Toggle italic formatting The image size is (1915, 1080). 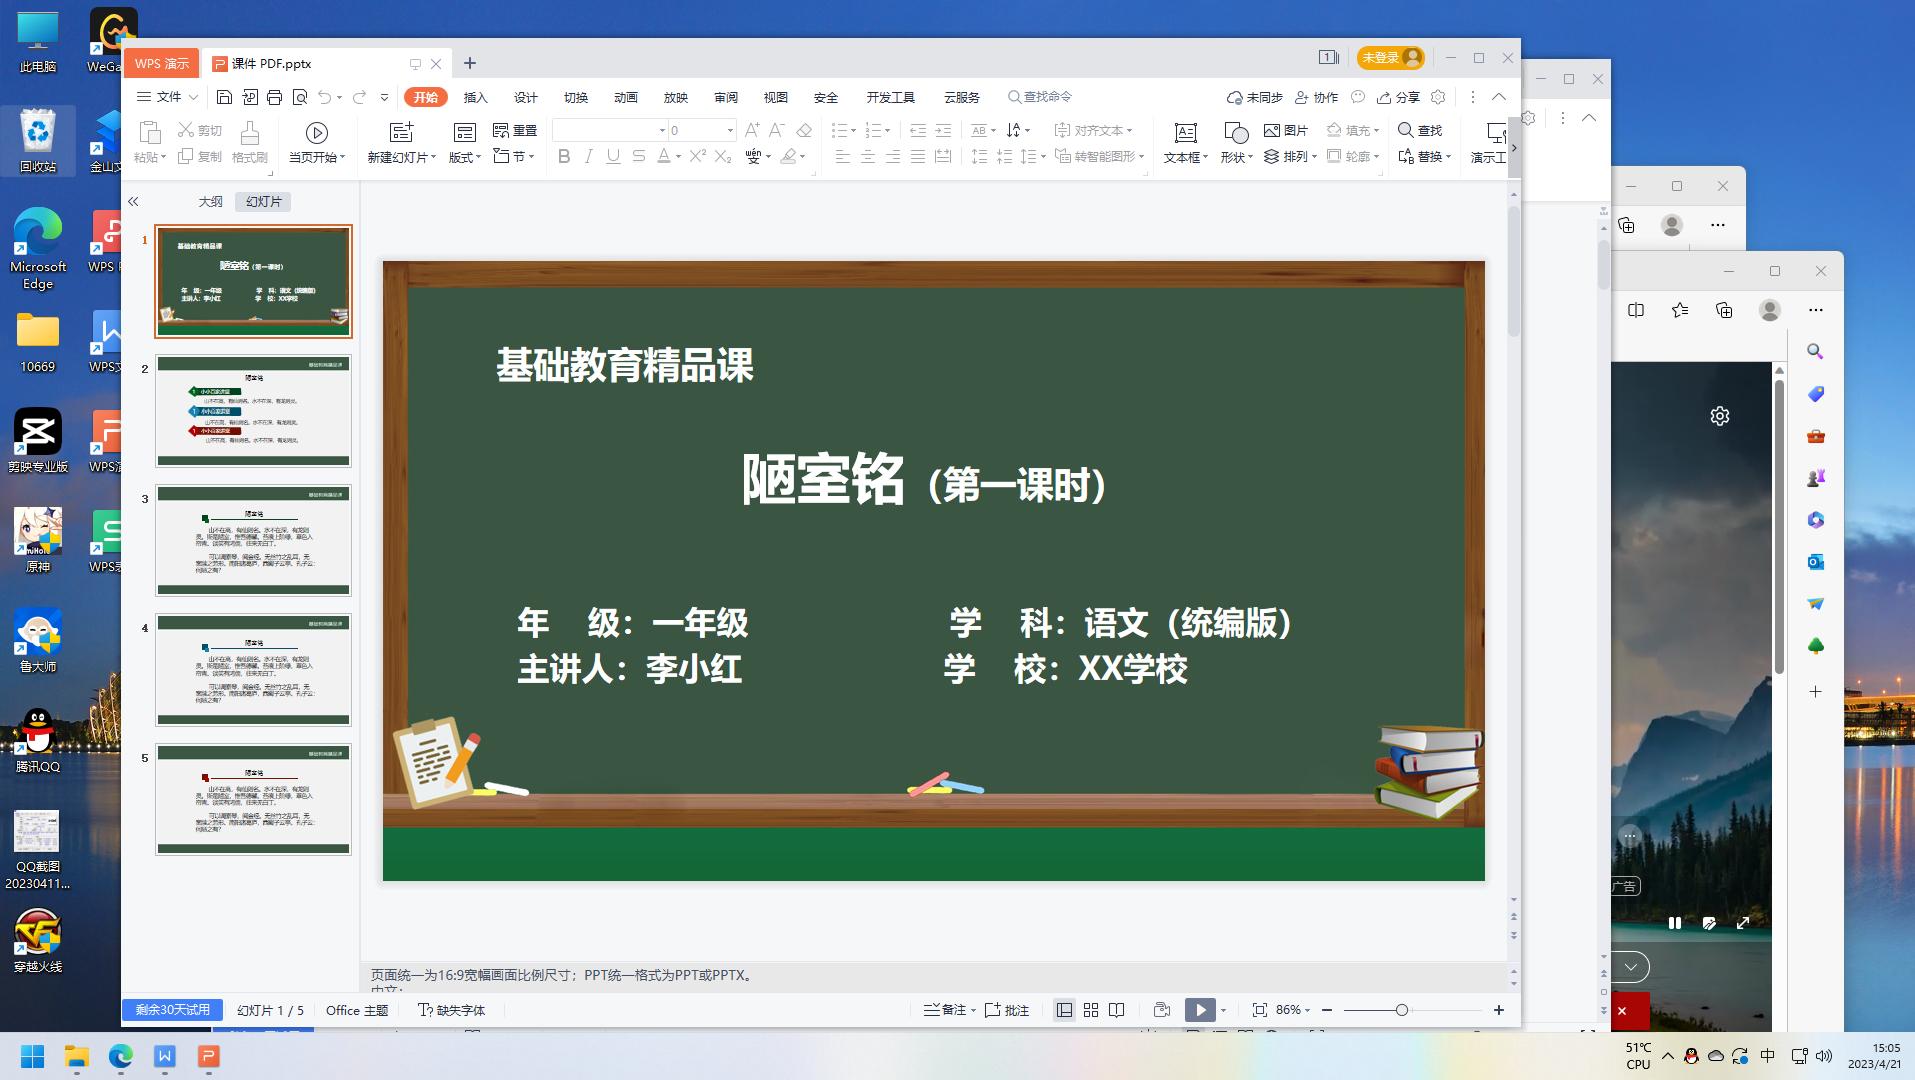(x=588, y=156)
